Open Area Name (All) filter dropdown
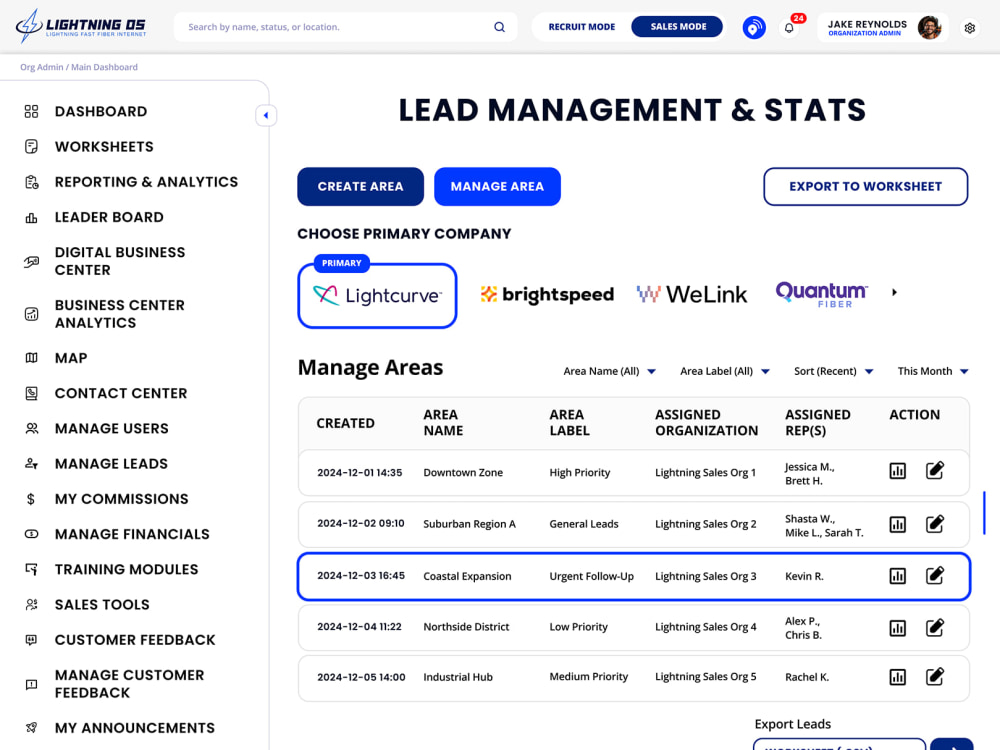This screenshot has height=750, width=1000. pos(609,371)
